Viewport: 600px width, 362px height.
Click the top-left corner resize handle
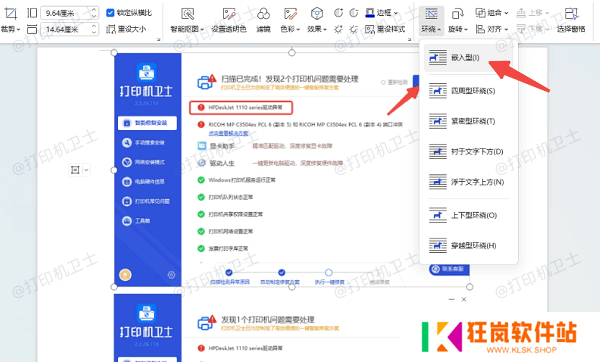pyautogui.click(x=114, y=52)
